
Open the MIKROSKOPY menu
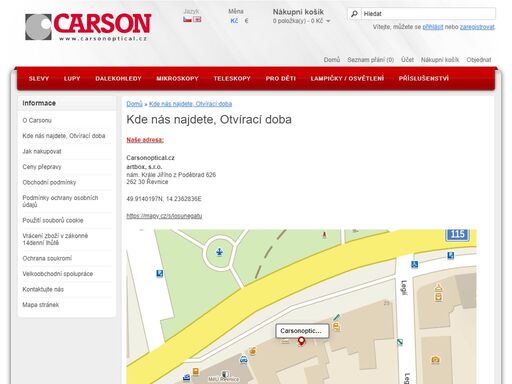coord(177,79)
